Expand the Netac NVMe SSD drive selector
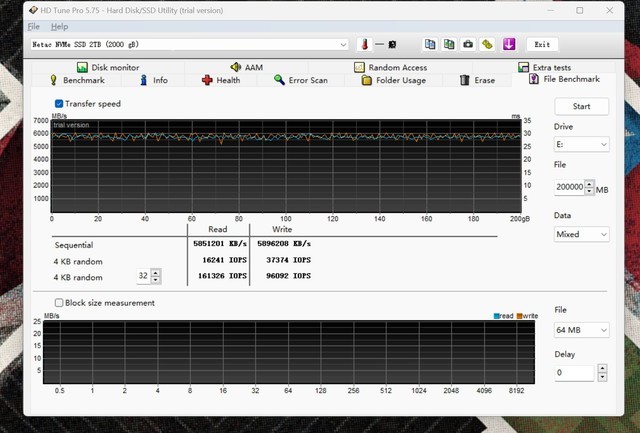640x433 pixels. pyautogui.click(x=343, y=45)
